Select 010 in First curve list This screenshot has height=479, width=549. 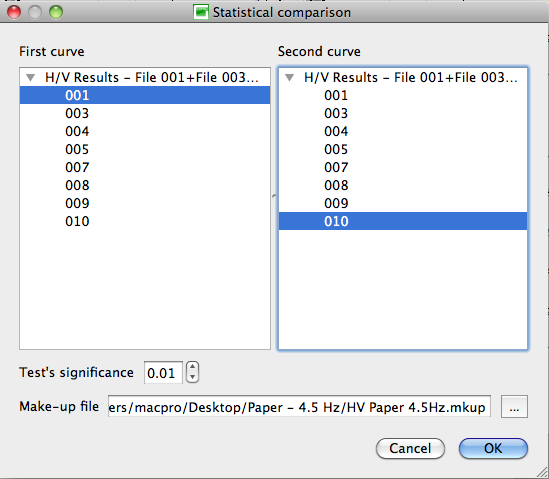pyautogui.click(x=145, y=221)
